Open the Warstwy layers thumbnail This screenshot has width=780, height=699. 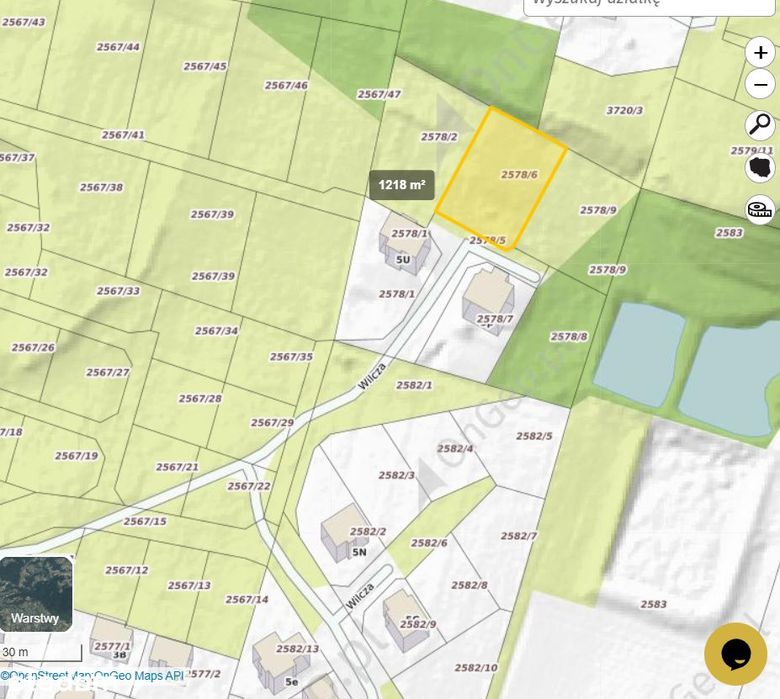(36, 594)
